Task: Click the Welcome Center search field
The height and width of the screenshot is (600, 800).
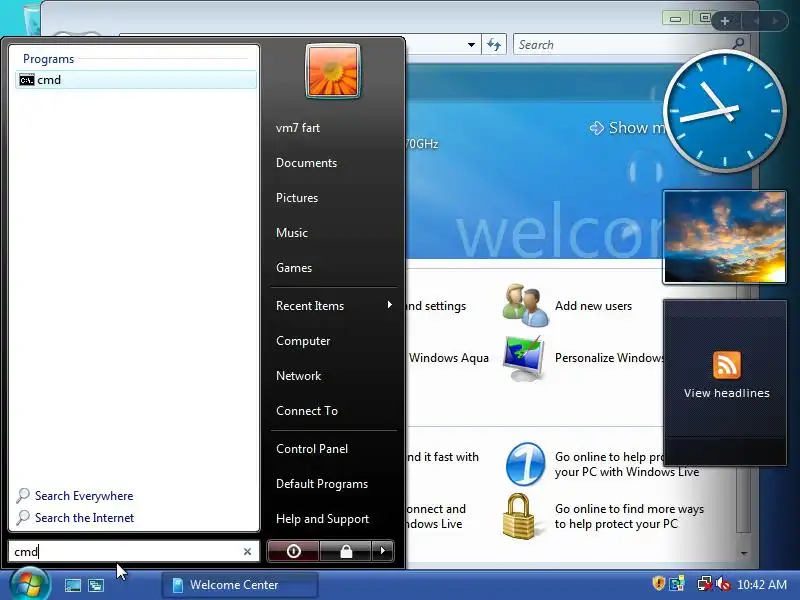Action: [623, 45]
